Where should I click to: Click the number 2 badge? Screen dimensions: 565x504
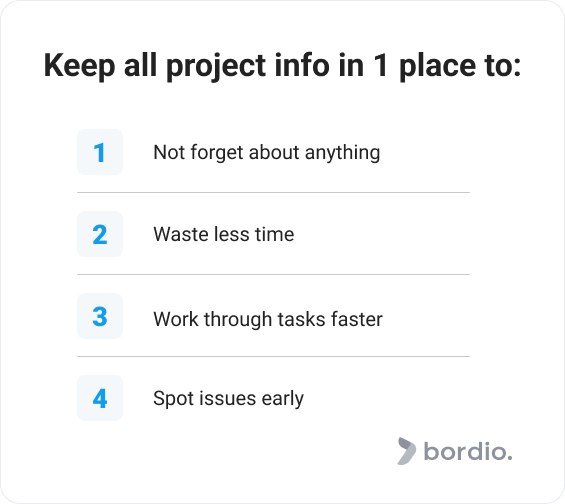coord(100,234)
